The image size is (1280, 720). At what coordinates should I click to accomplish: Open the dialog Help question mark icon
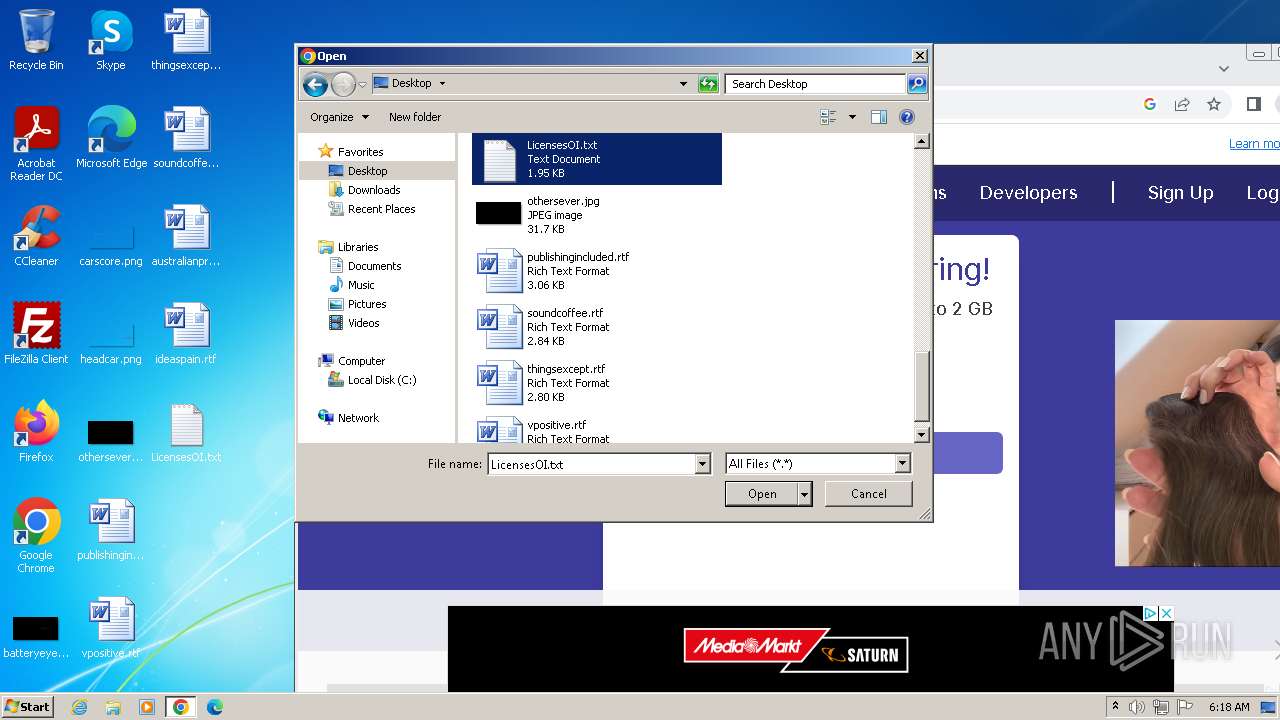point(907,117)
